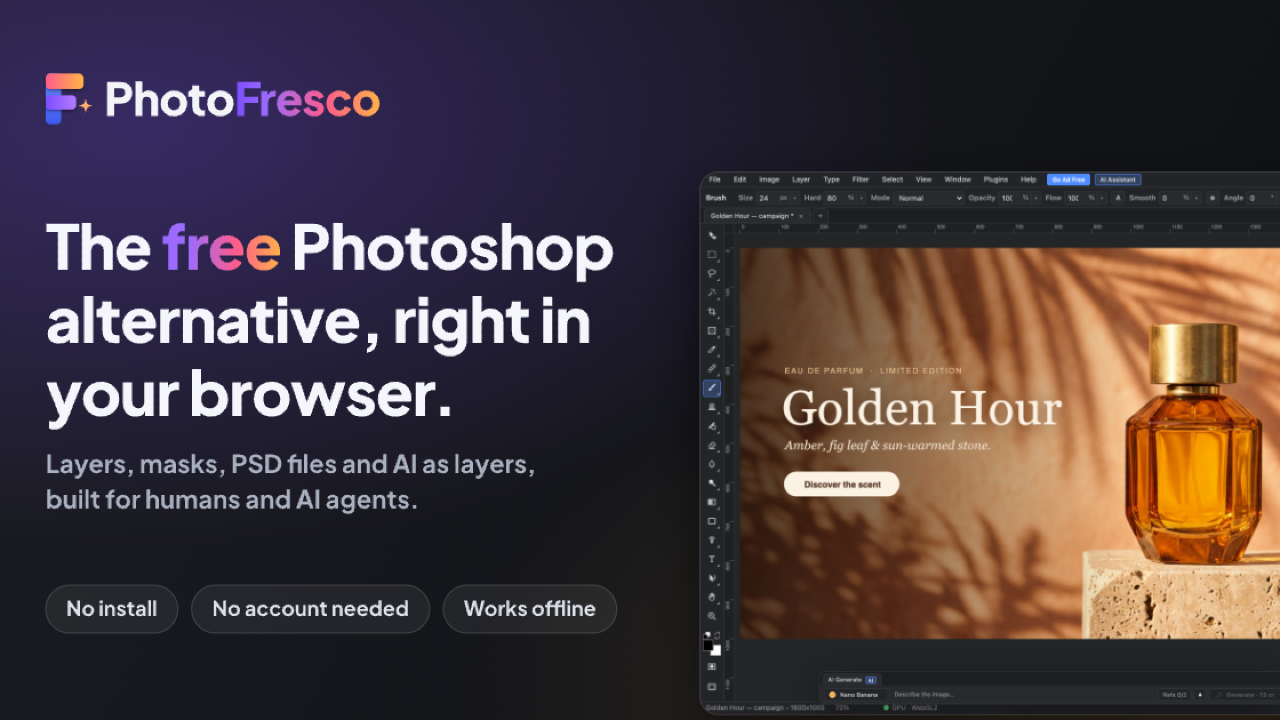Select the Eyedropper tool
The image size is (1280, 720).
coord(712,349)
